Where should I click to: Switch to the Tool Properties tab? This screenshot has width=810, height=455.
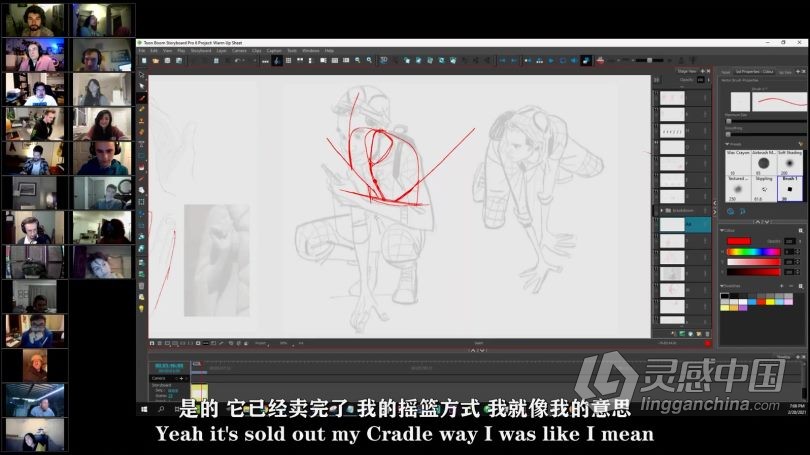754,72
